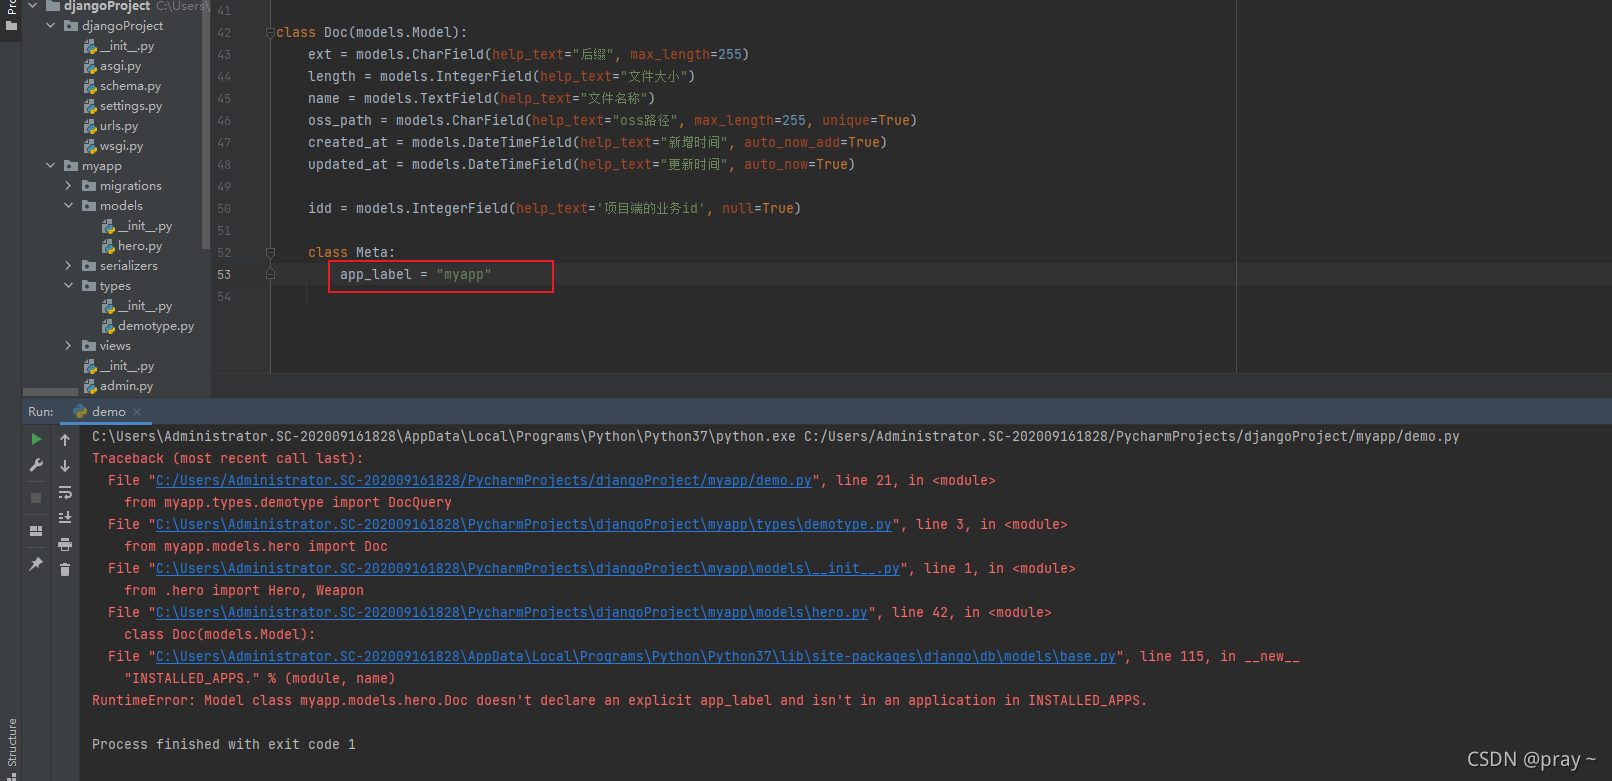This screenshot has width=1612, height=781.
Task: Click the RuntimeError message line in console
Action: [620, 701]
